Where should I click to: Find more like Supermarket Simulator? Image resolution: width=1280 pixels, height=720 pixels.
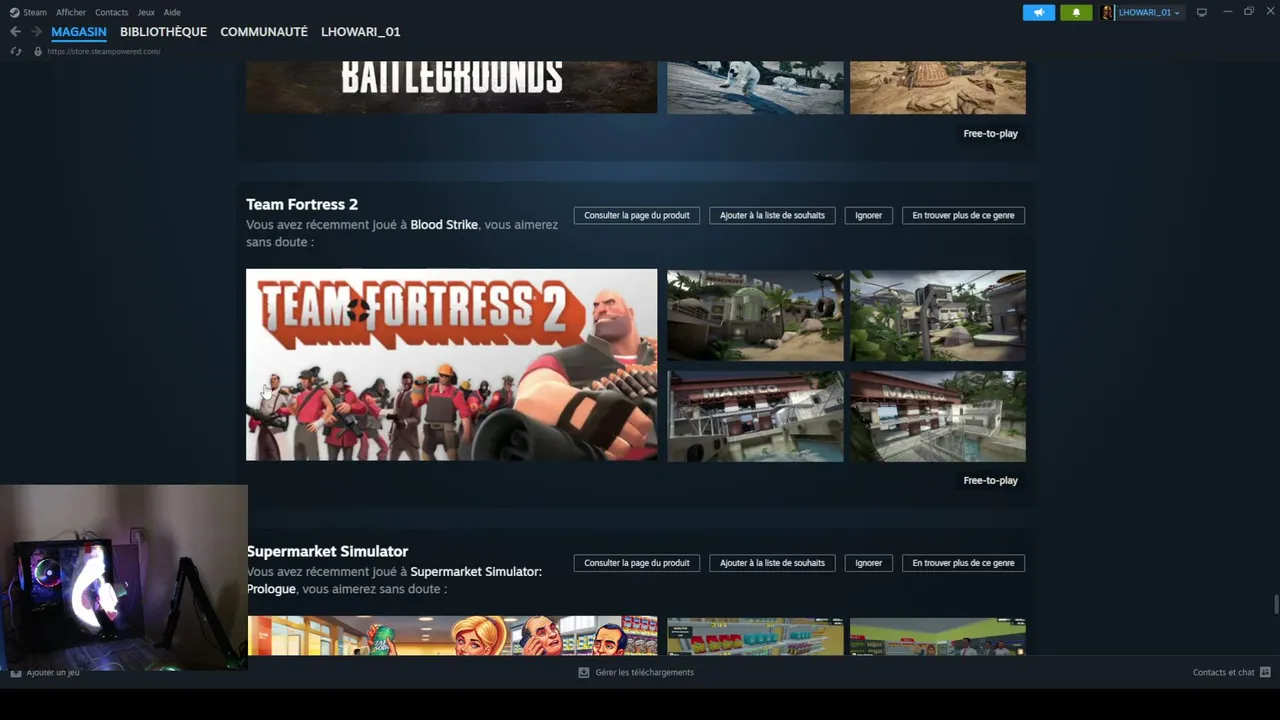[x=963, y=563]
